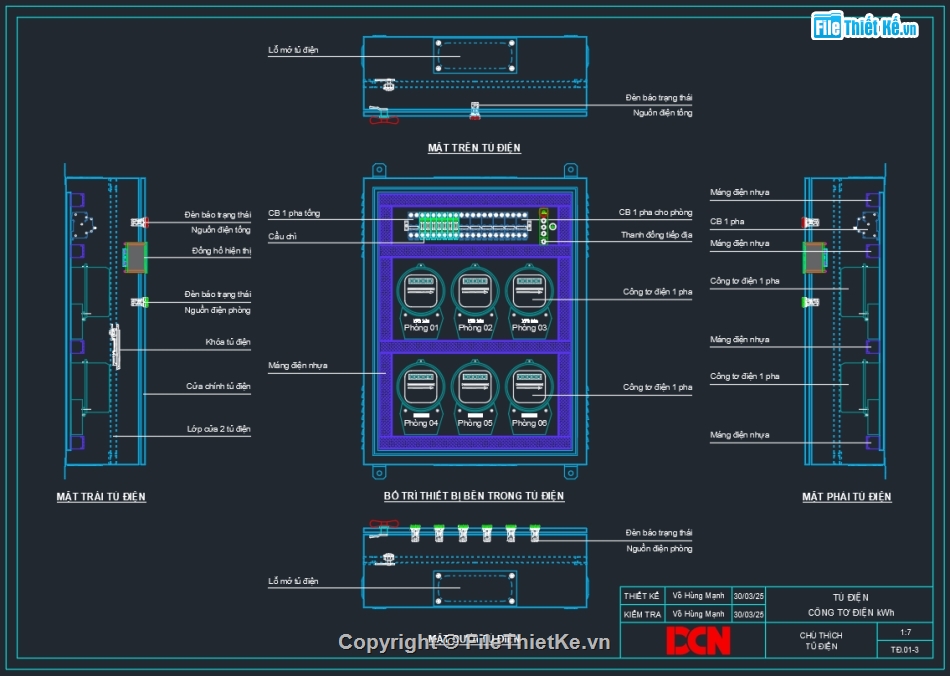This screenshot has height=676, width=950.
Task: Click "Lỗ mở tủ điện" label of the top view
Action: tap(293, 50)
